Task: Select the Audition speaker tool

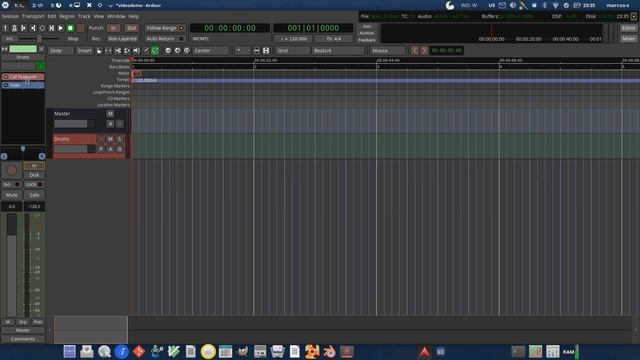Action: point(136,51)
